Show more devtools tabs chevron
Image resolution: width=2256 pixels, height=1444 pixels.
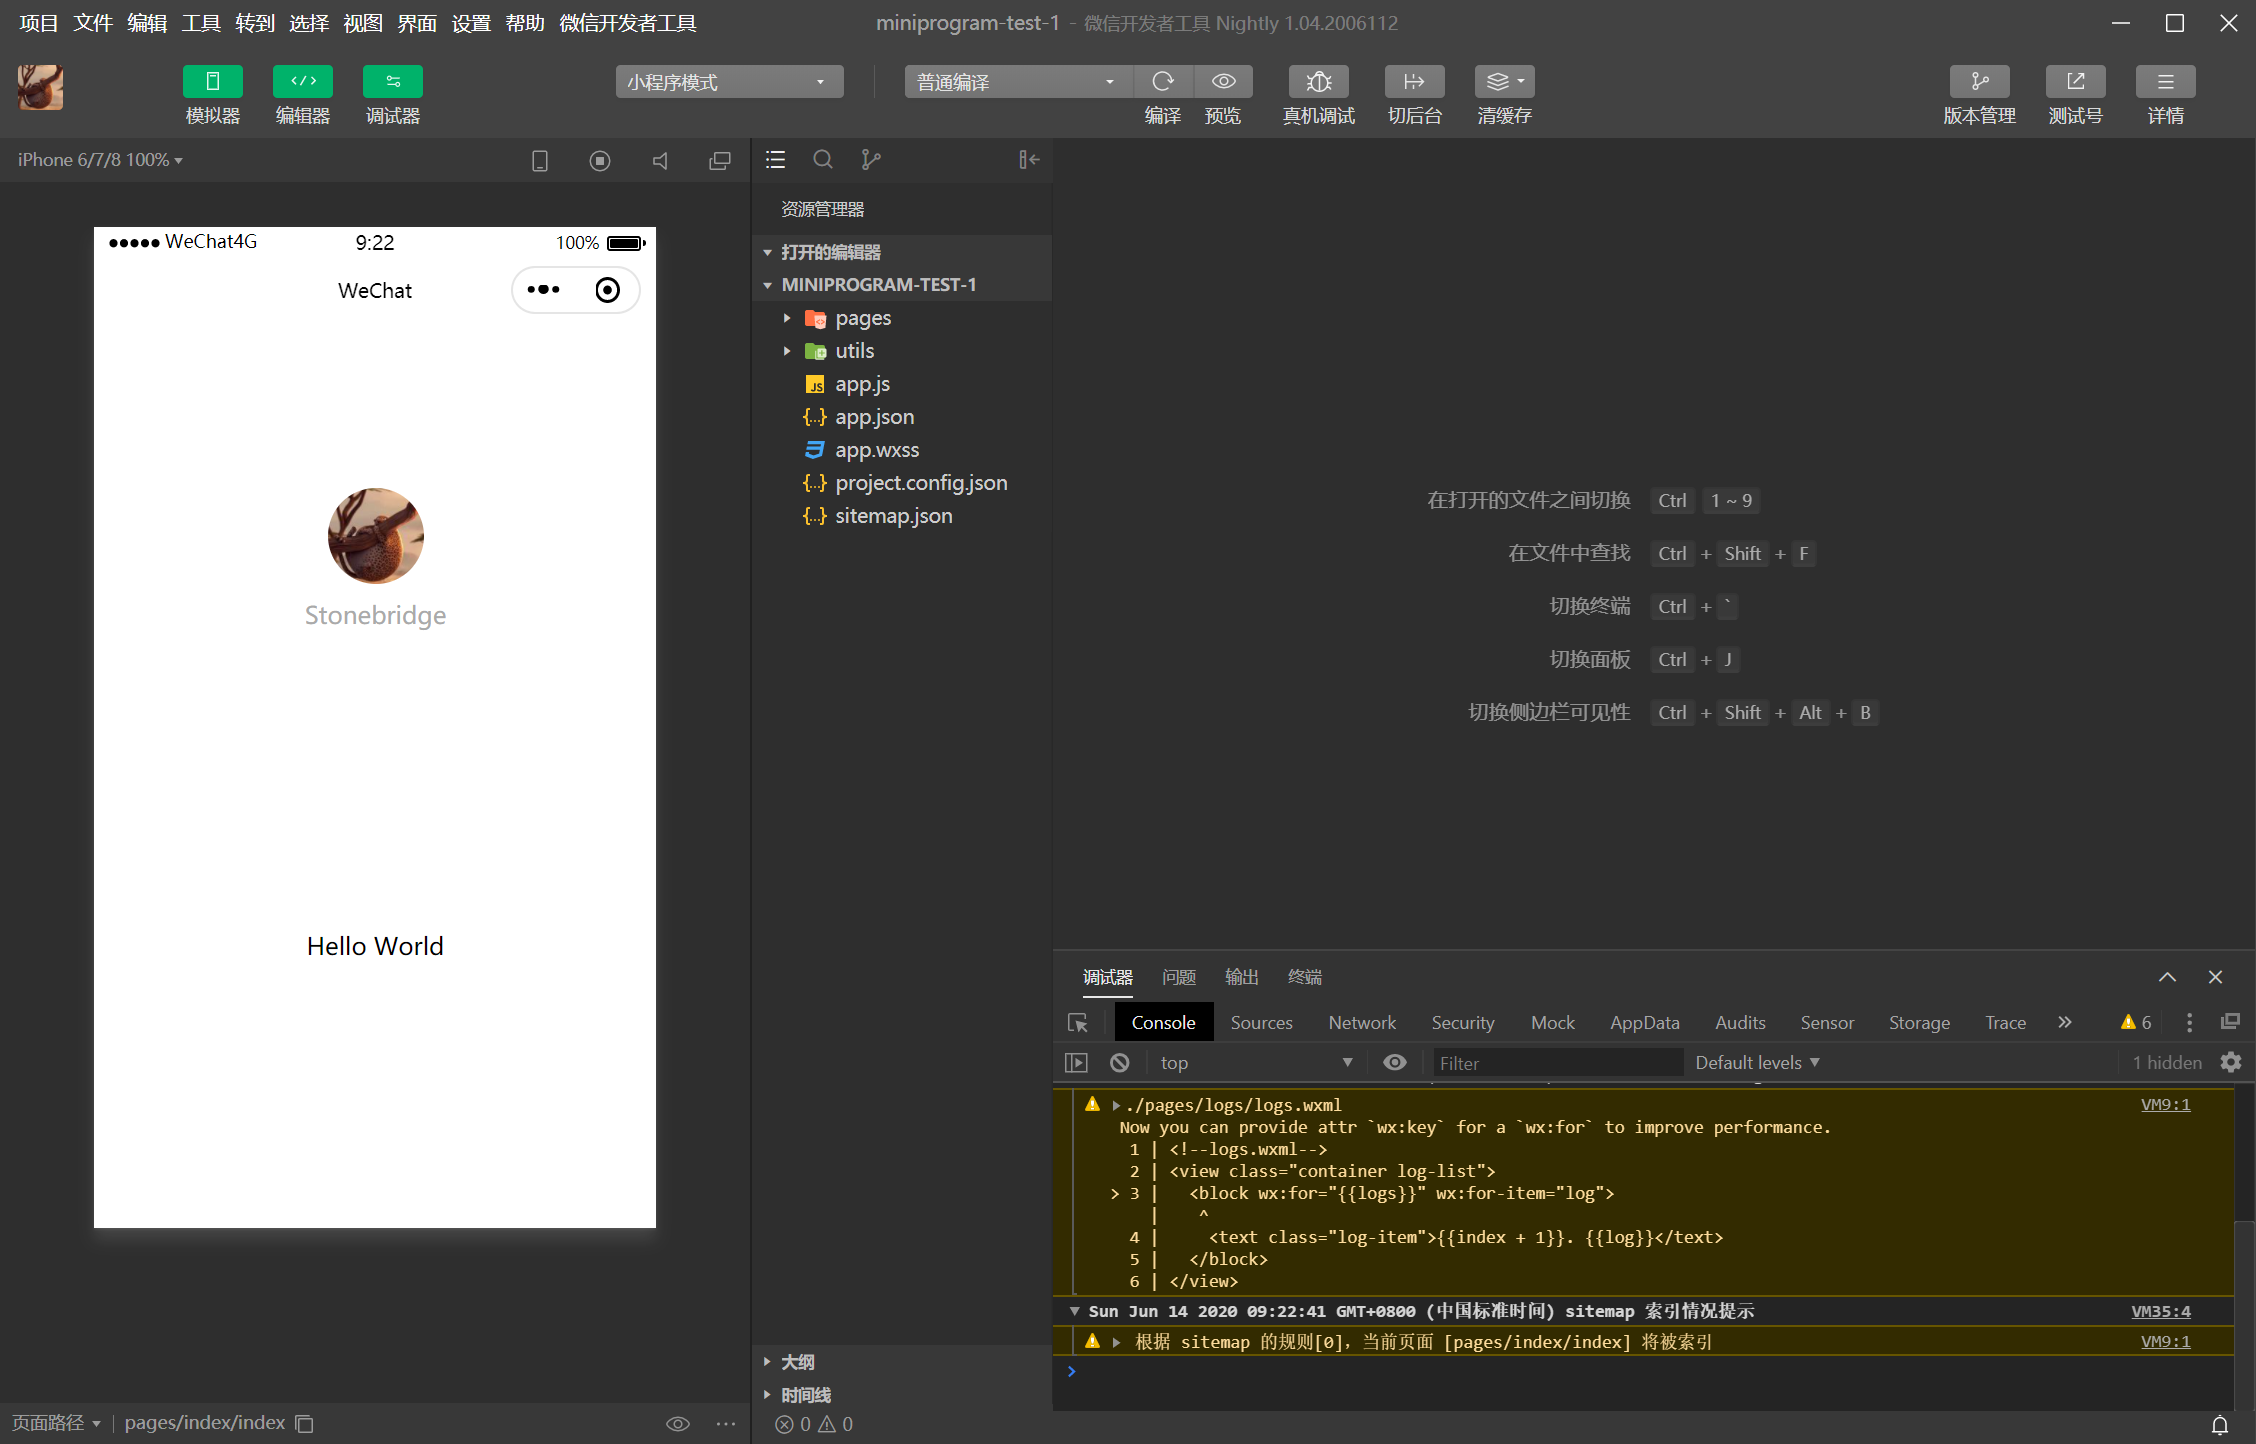pos(2065,1022)
